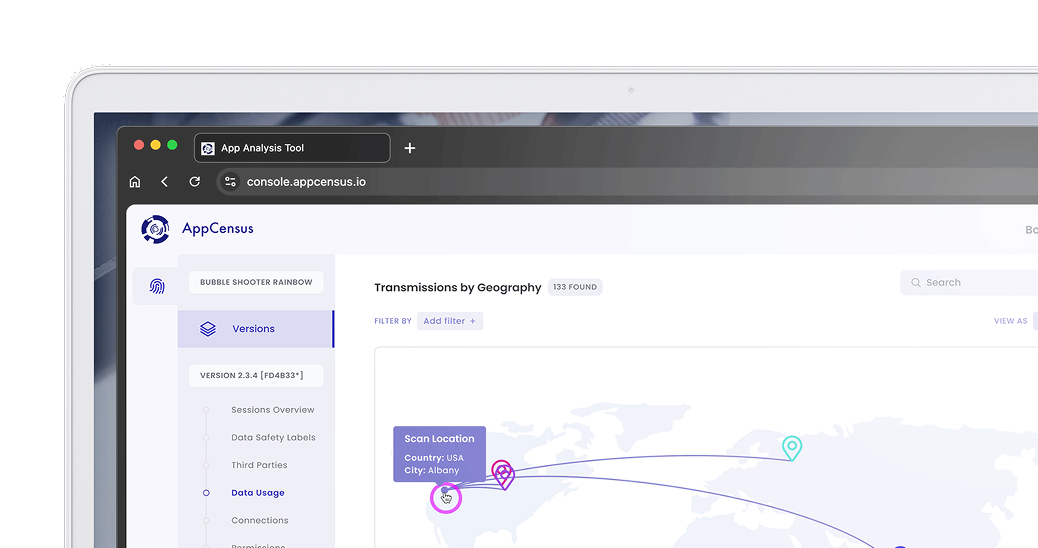
Task: Click the Add filter button
Action: point(450,321)
